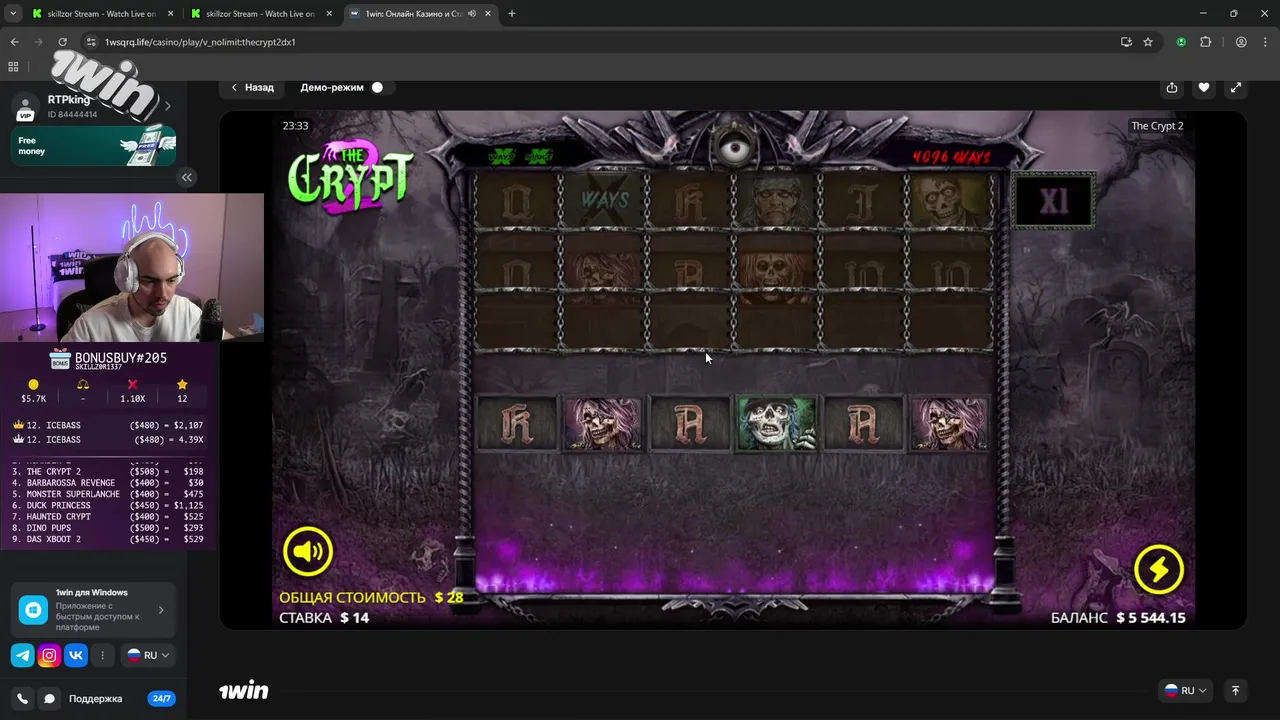Expand the 1win для Windows arrow
This screenshot has height=720, width=1280.
(161, 609)
